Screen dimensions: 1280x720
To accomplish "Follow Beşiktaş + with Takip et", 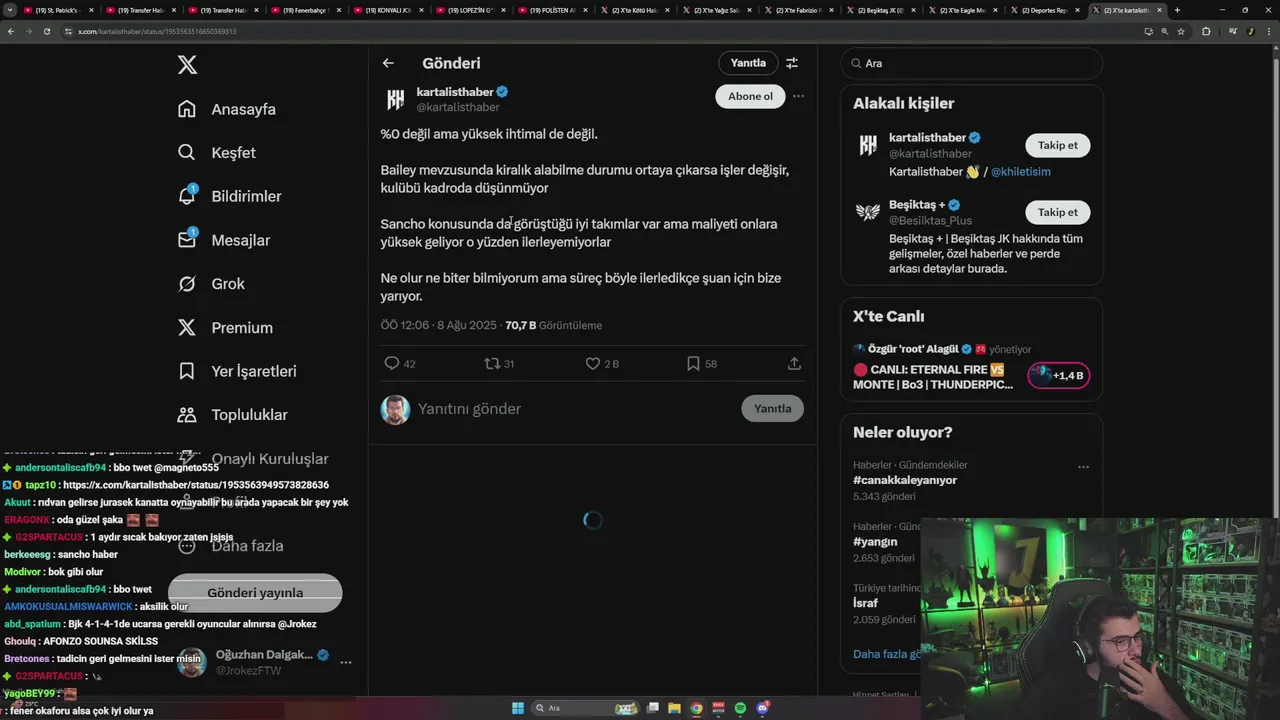I will 1058,212.
